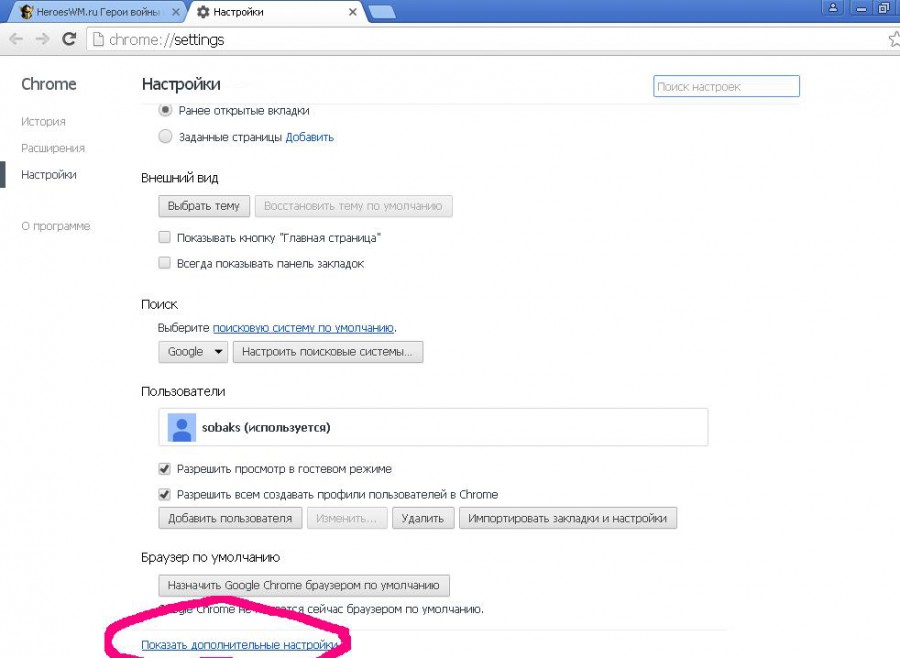Select 'Заданные страницы' radio button
This screenshot has width=900, height=658.
tap(165, 137)
